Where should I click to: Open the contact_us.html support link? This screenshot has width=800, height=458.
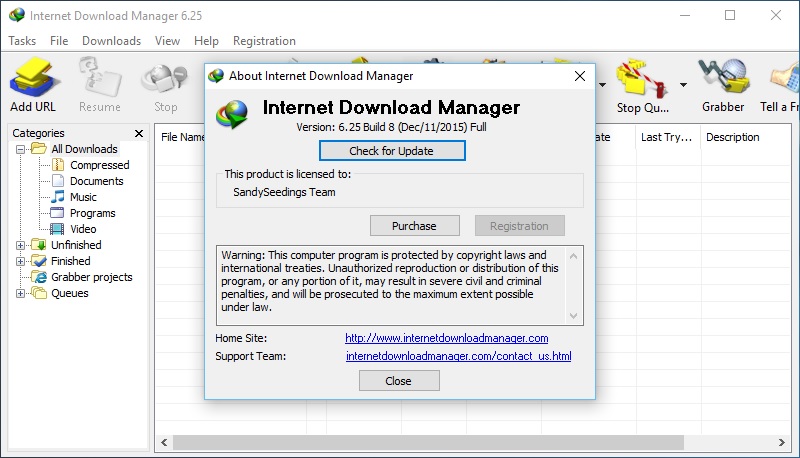pos(458,355)
